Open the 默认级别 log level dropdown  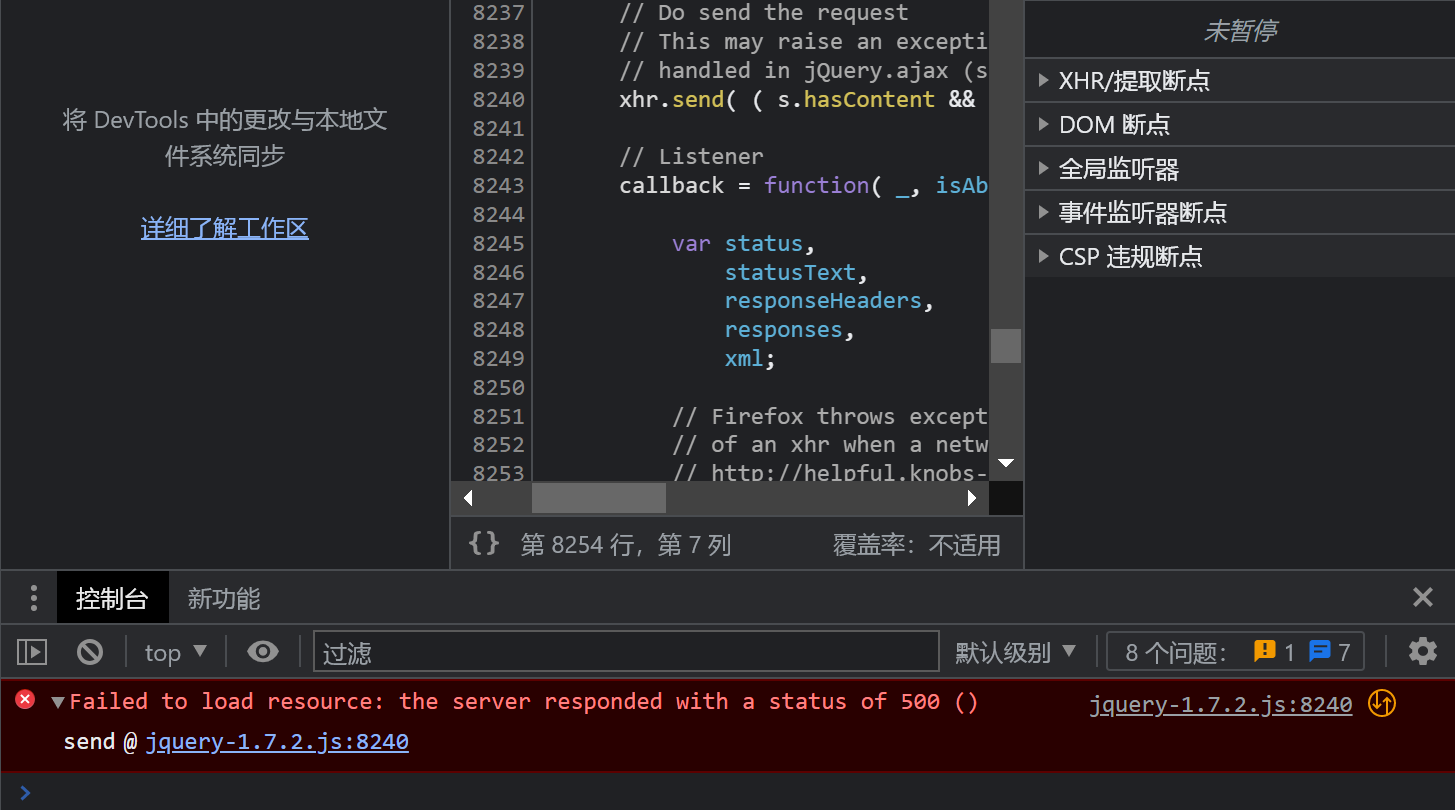pyautogui.click(x=1017, y=651)
